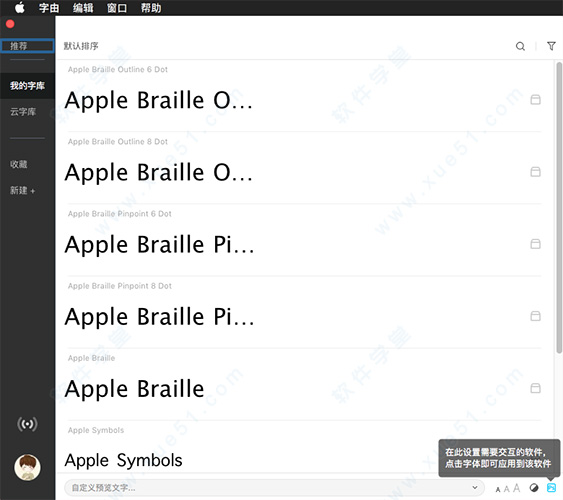Expand the preview text dropdown chevron
Image resolution: width=563 pixels, height=500 pixels.
tap(475, 487)
